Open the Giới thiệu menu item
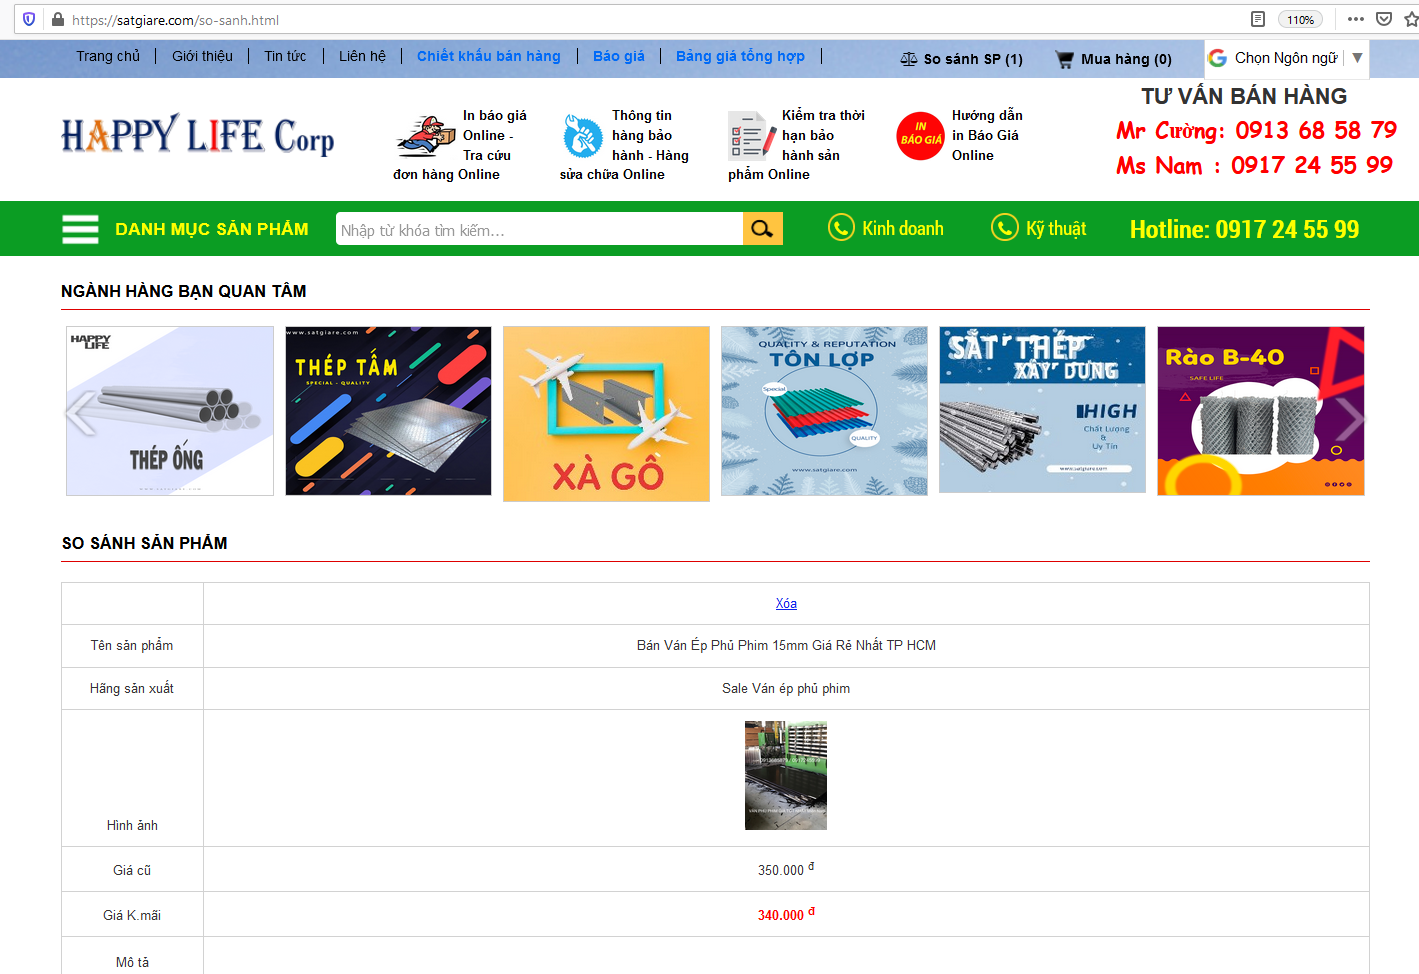The width and height of the screenshot is (1419, 974). point(202,56)
